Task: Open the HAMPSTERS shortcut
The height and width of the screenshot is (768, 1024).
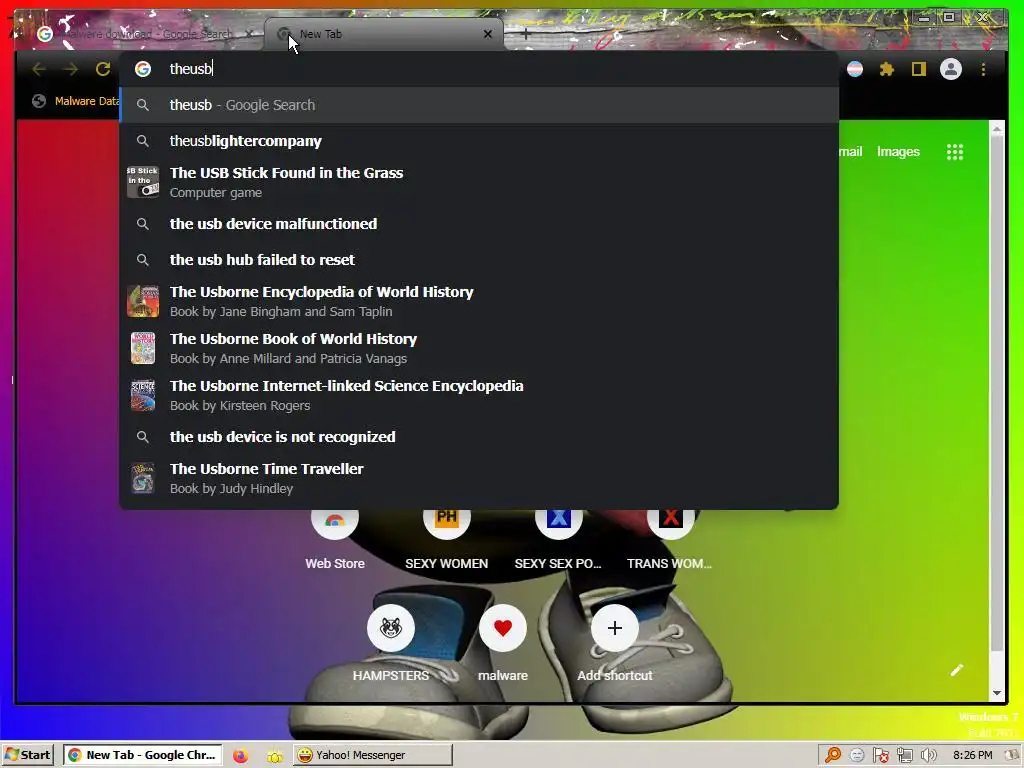Action: click(391, 643)
